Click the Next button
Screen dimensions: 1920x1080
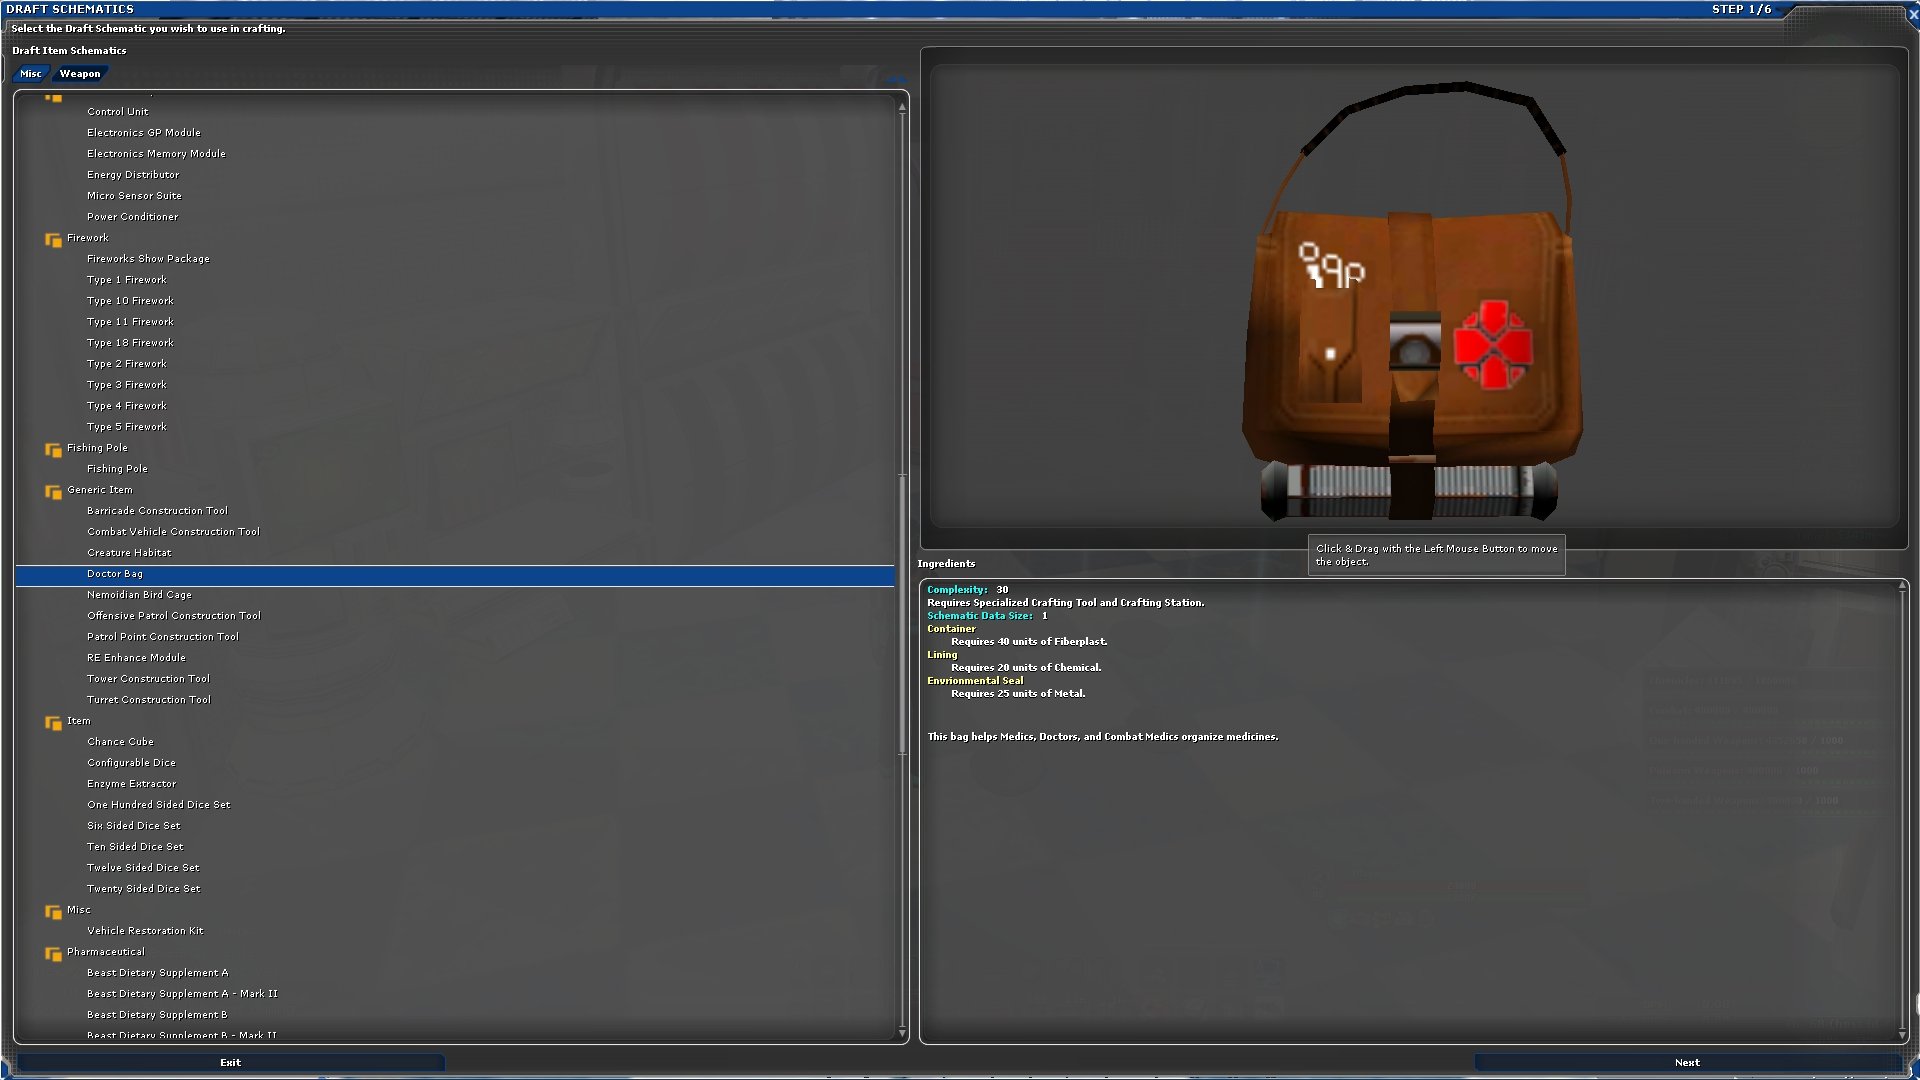[x=1687, y=1063]
